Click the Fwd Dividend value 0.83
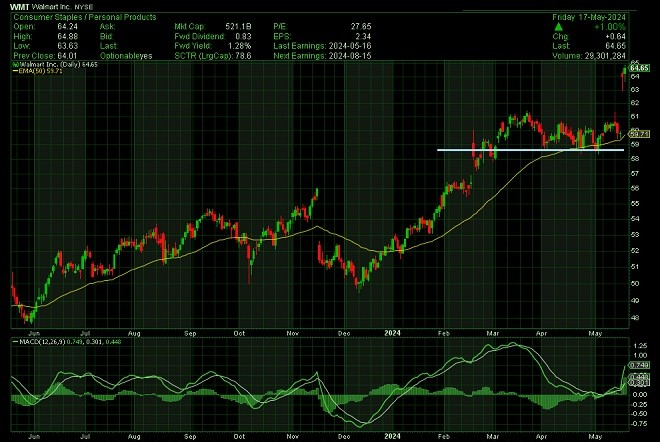This screenshot has height=442, width=660. point(243,36)
